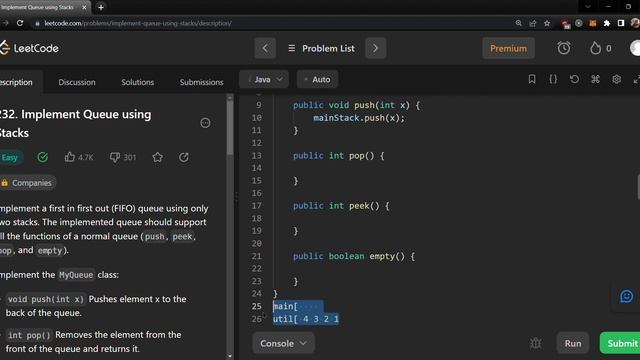
Task: Add problem to favorites star
Action: click(x=158, y=157)
